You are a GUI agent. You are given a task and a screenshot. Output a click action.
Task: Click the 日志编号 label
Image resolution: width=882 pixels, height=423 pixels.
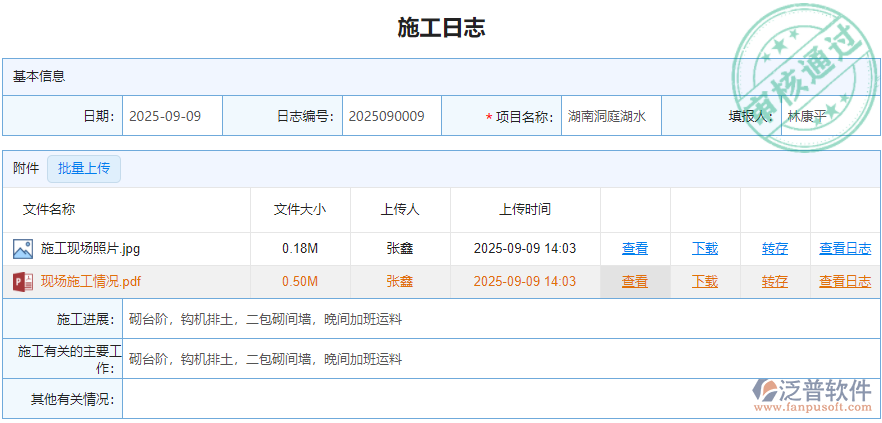pos(305,116)
